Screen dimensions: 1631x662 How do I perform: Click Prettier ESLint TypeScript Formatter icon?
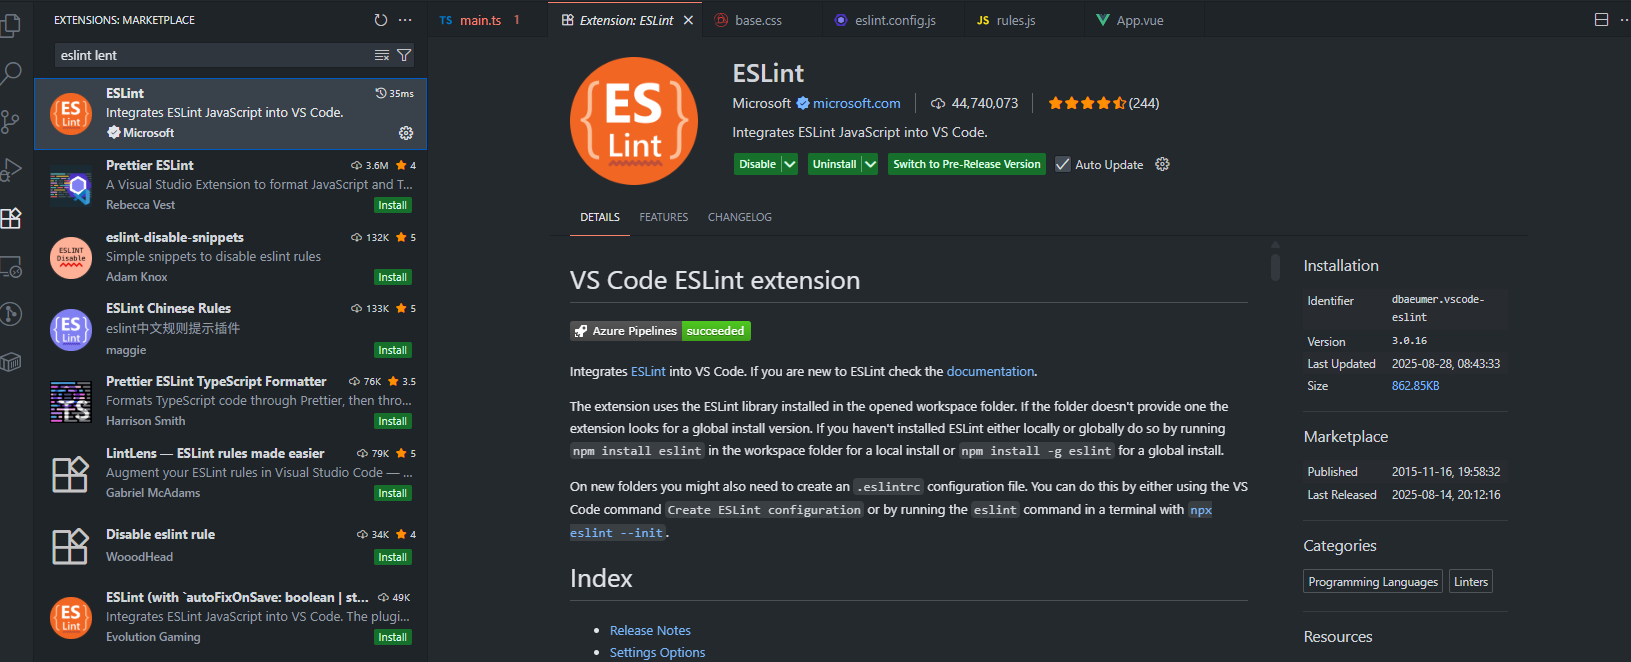(x=71, y=402)
